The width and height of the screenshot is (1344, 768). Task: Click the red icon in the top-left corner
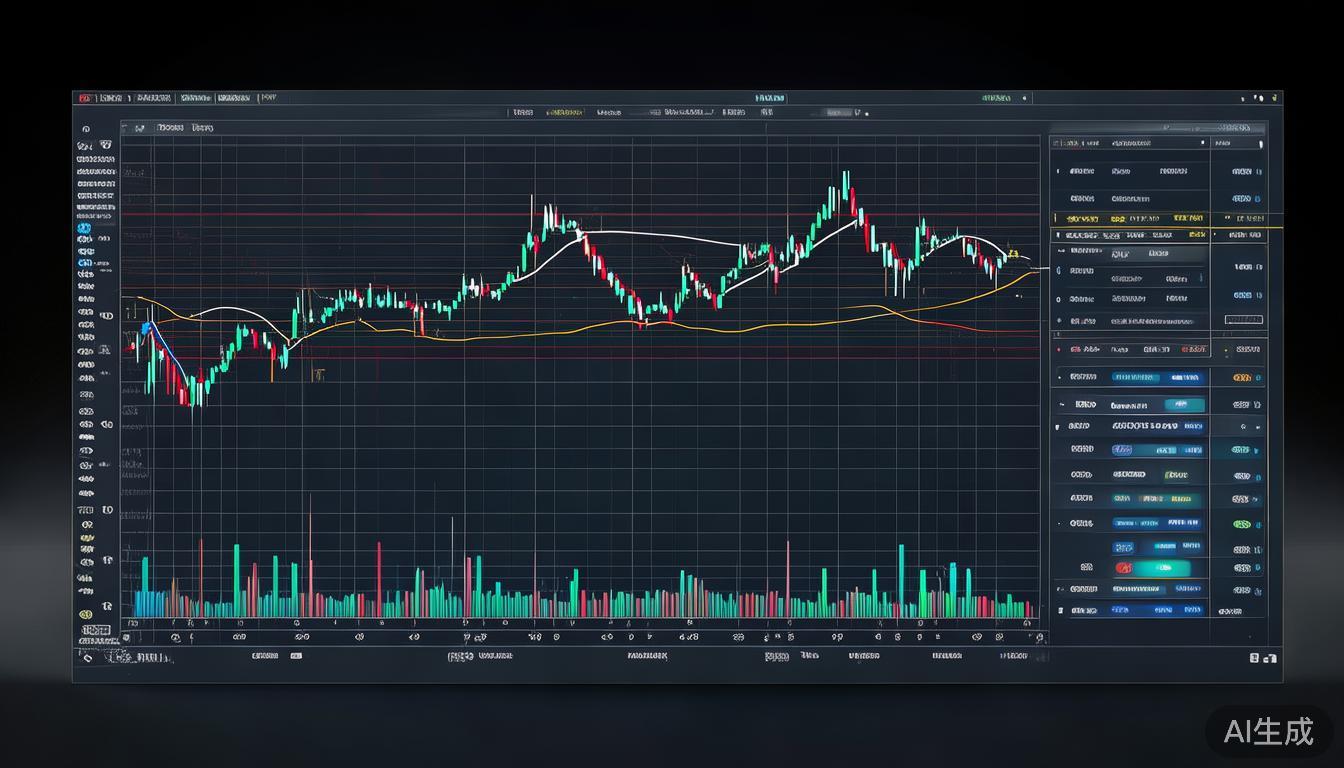(85, 99)
